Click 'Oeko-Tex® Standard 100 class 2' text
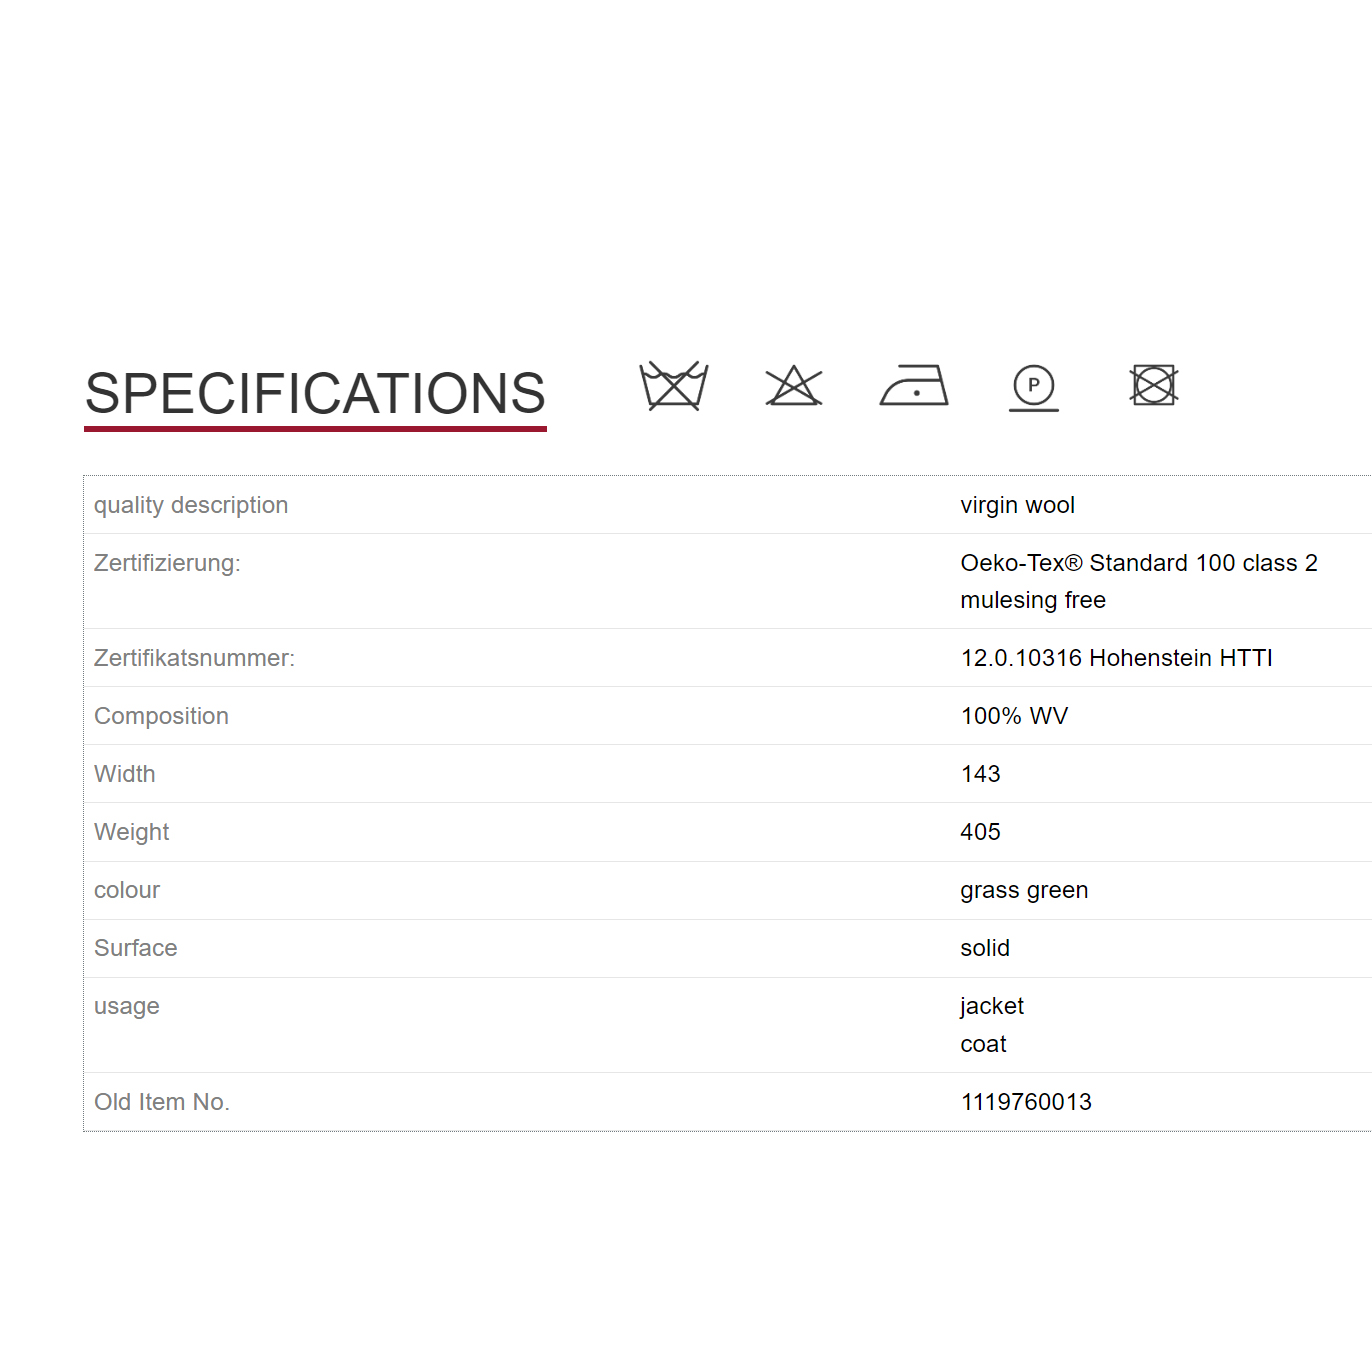 pos(1139,563)
